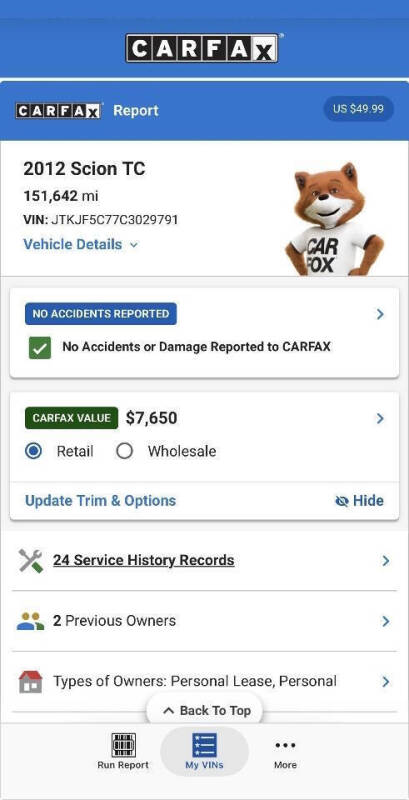Screen dimensions: 409x800
Task: Tap the Car Fox mascot image
Action: coord(334,220)
